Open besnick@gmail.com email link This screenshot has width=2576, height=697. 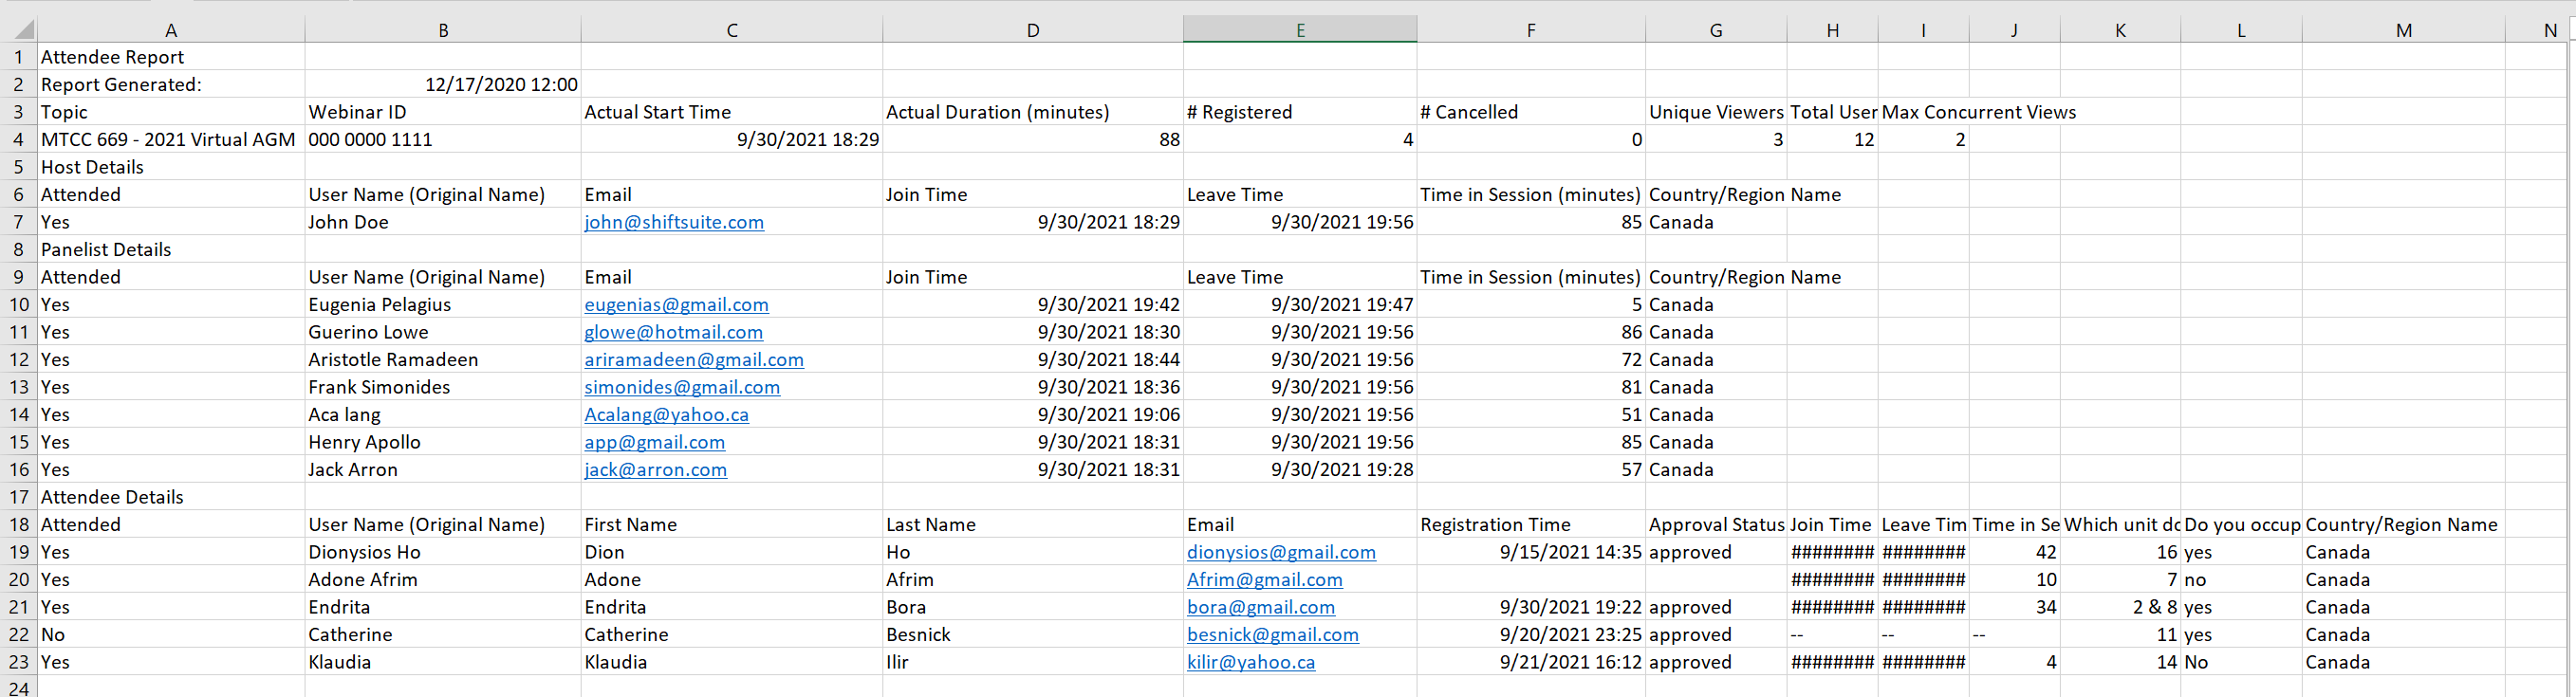(x=1273, y=634)
